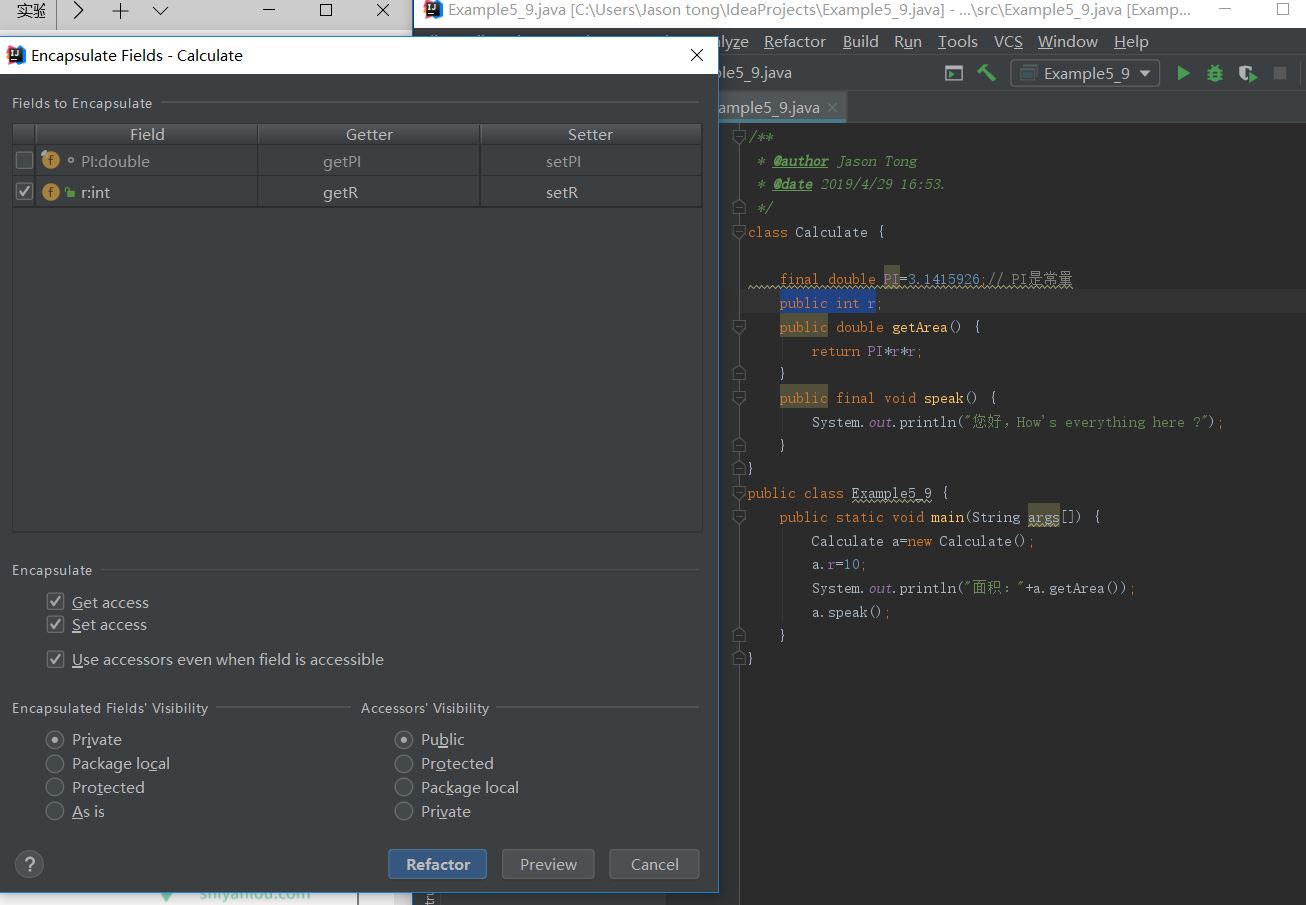Click the Setter column header
The width and height of the screenshot is (1306, 905).
pyautogui.click(x=590, y=134)
